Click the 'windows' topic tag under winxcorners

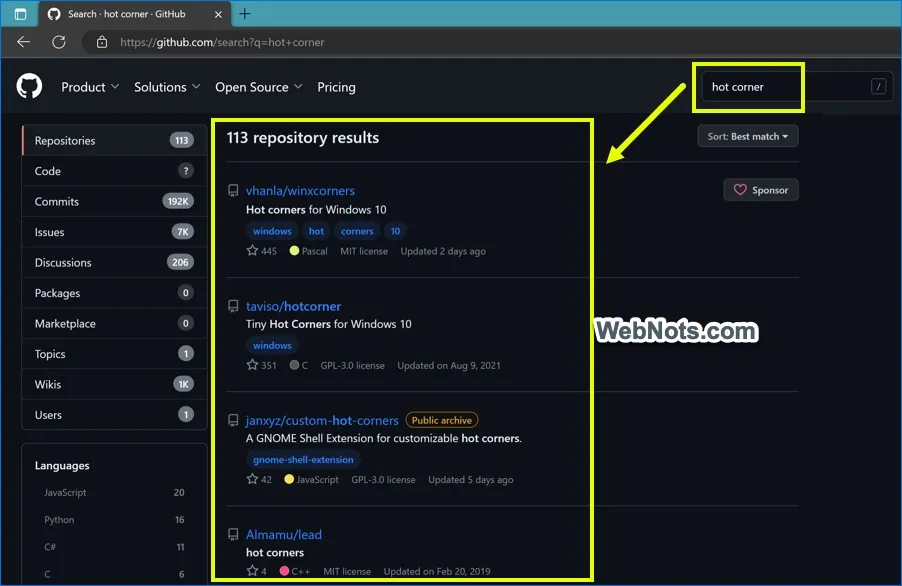[272, 231]
